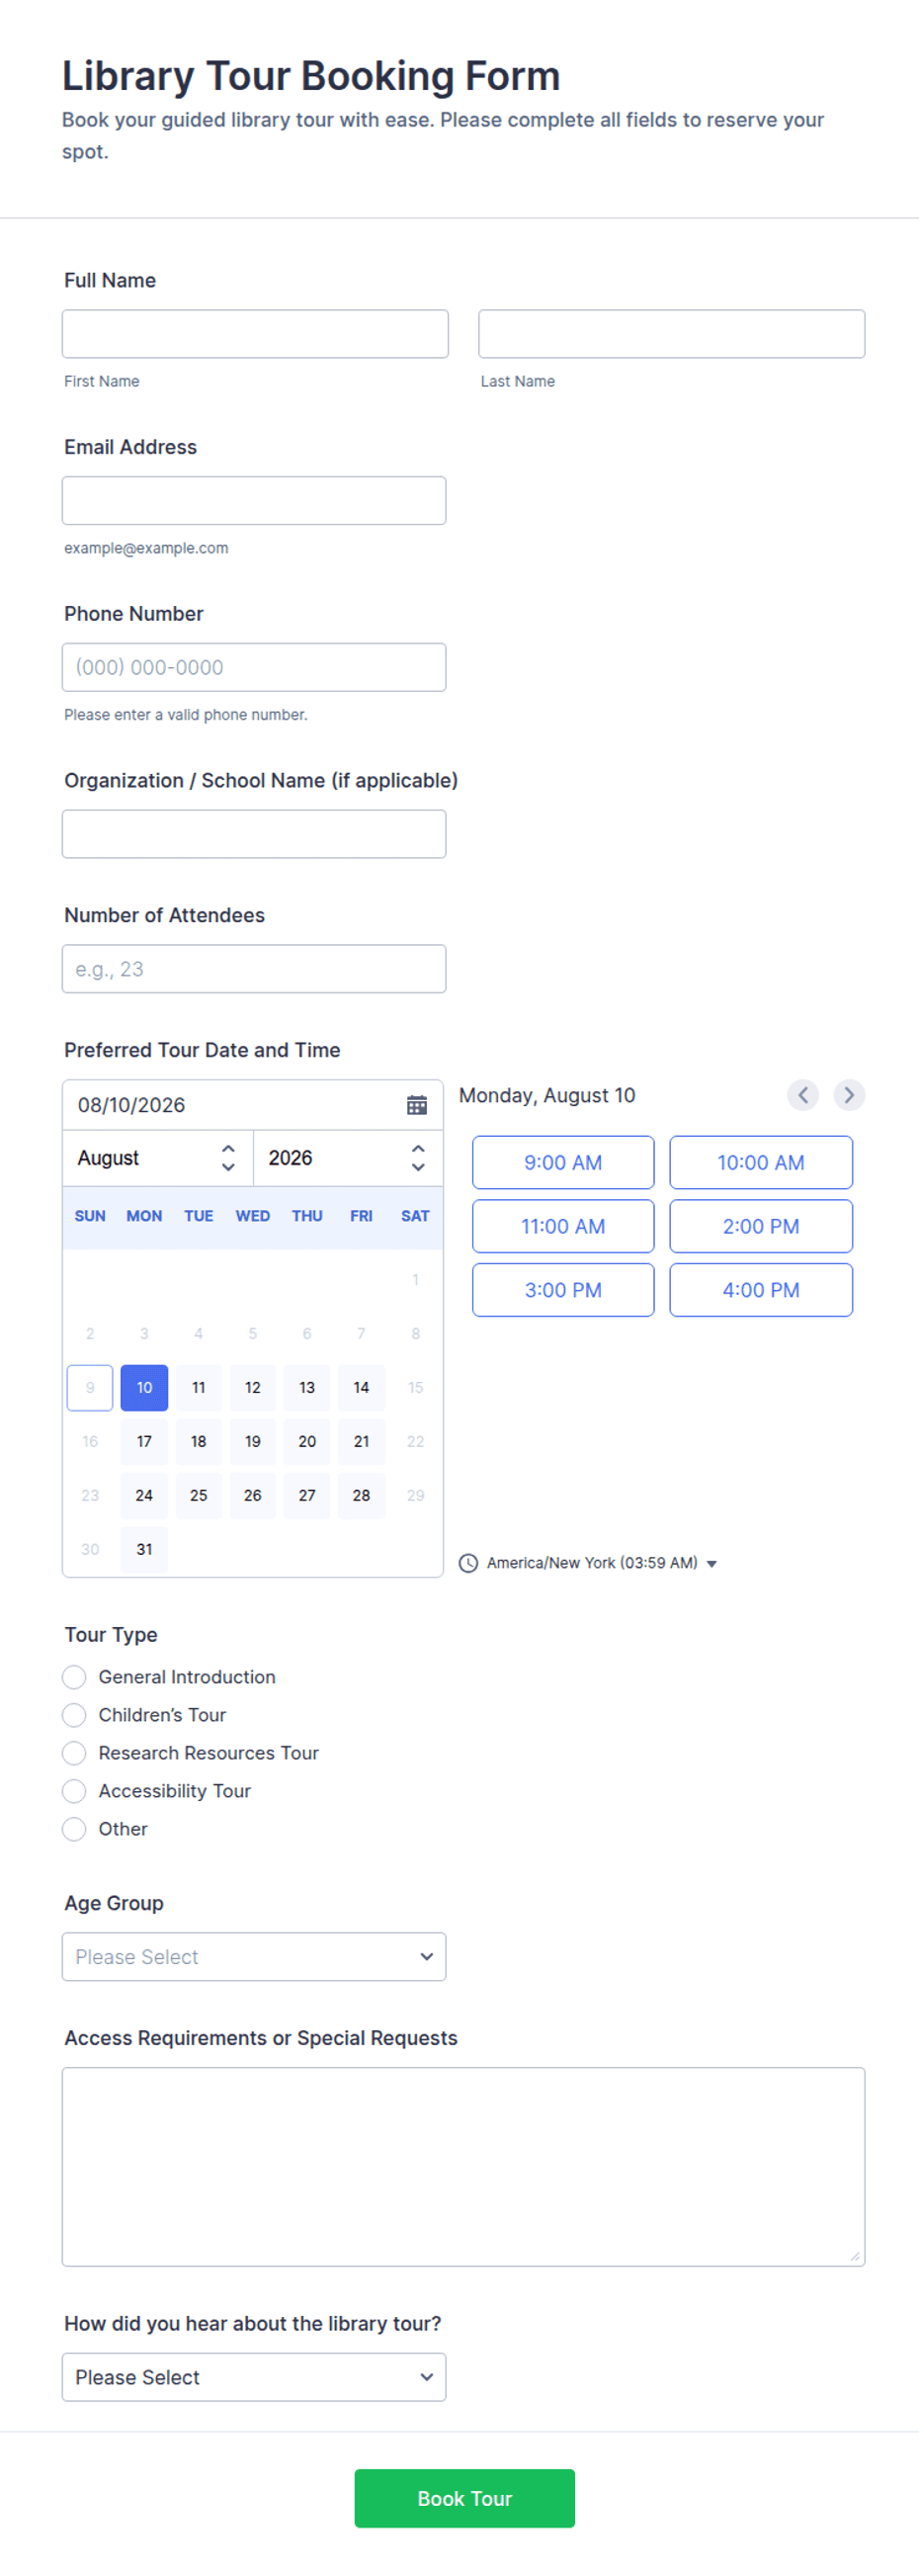Open the month August stepper arrows

click(228, 1158)
